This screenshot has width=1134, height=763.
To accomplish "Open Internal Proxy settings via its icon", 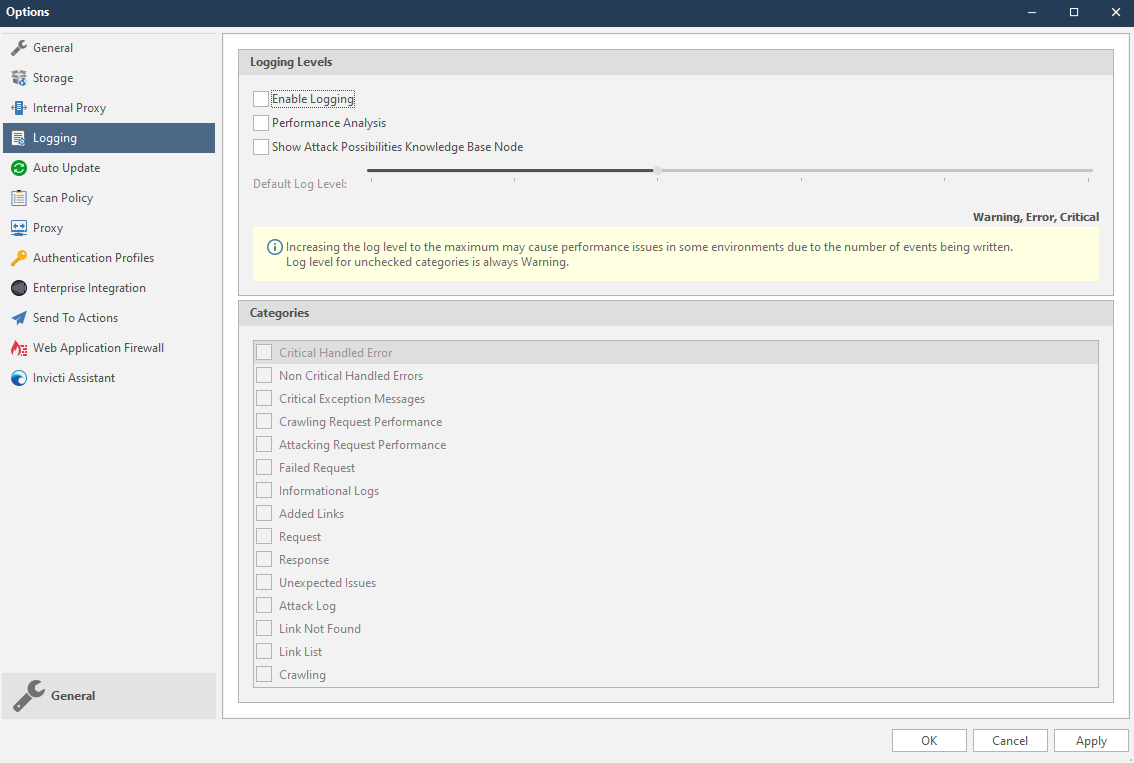I will pyautogui.click(x=17, y=107).
